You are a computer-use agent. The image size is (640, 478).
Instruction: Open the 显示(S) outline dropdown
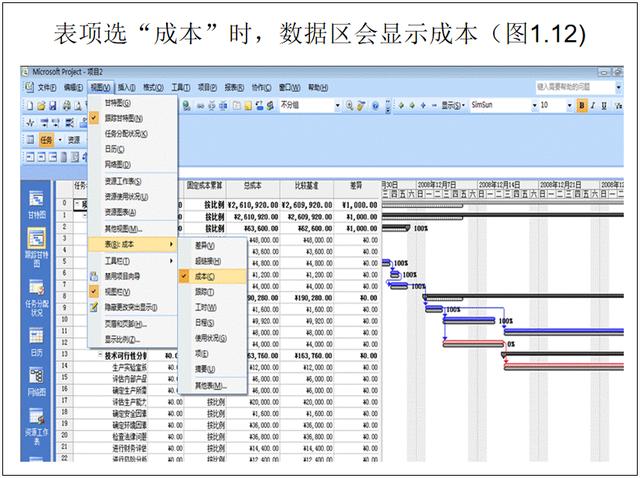453,106
